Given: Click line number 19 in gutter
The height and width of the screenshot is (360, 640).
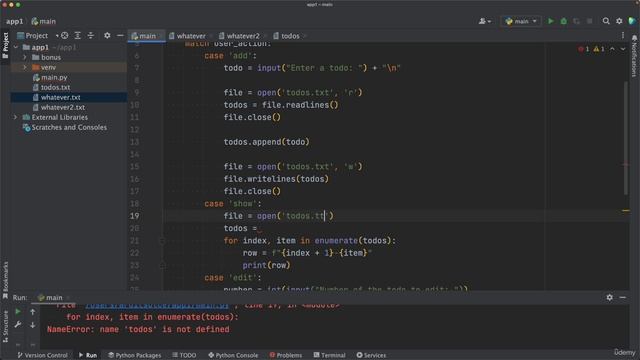Looking at the screenshot, I should (135, 216).
